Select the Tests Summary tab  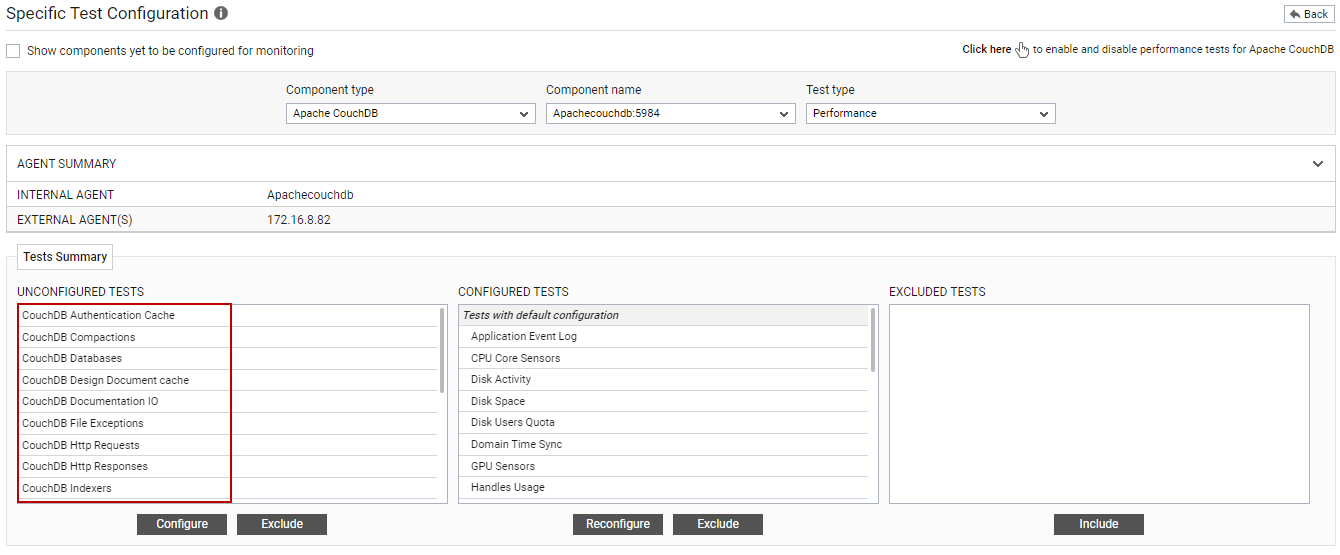[65, 257]
